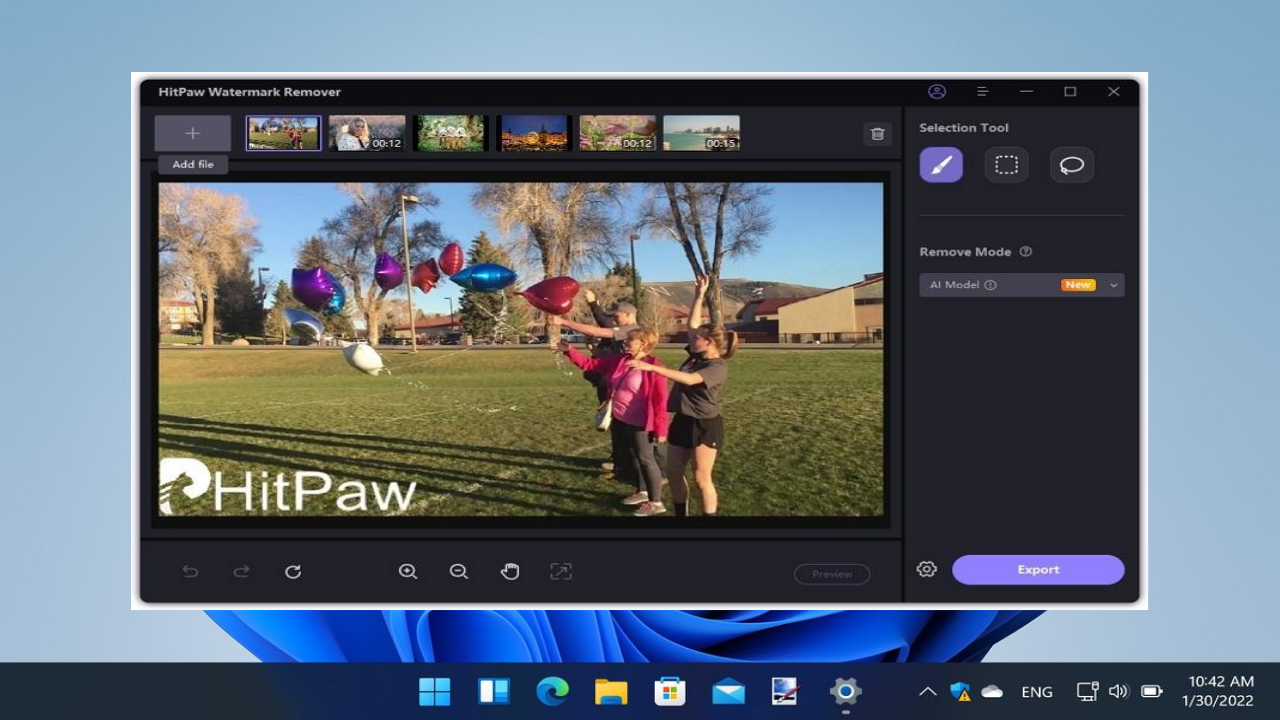Viewport: 1280px width, 720px height.
Task: Select the pink flowers 00:12 thumbnail
Action: [x=618, y=133]
